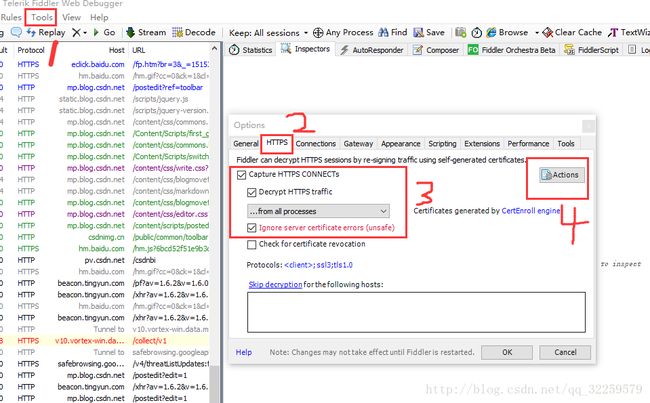Click the Browse toolbar button
This screenshot has height=403, width=650.
[507, 32]
